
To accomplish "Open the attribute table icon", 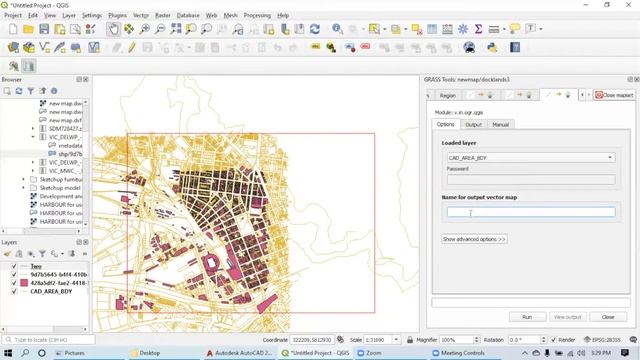I will (x=432, y=29).
